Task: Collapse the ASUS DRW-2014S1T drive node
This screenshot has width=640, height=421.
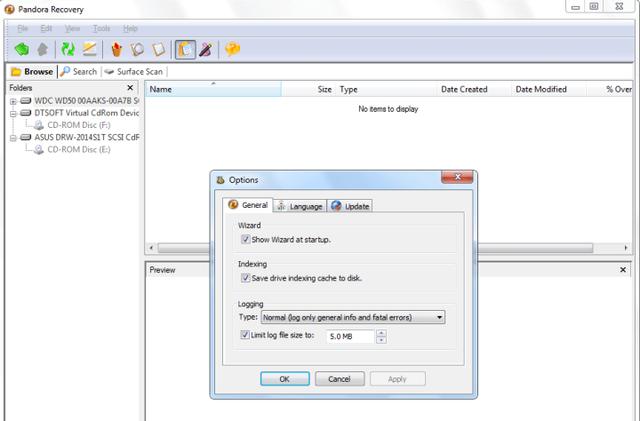Action: coord(13,138)
